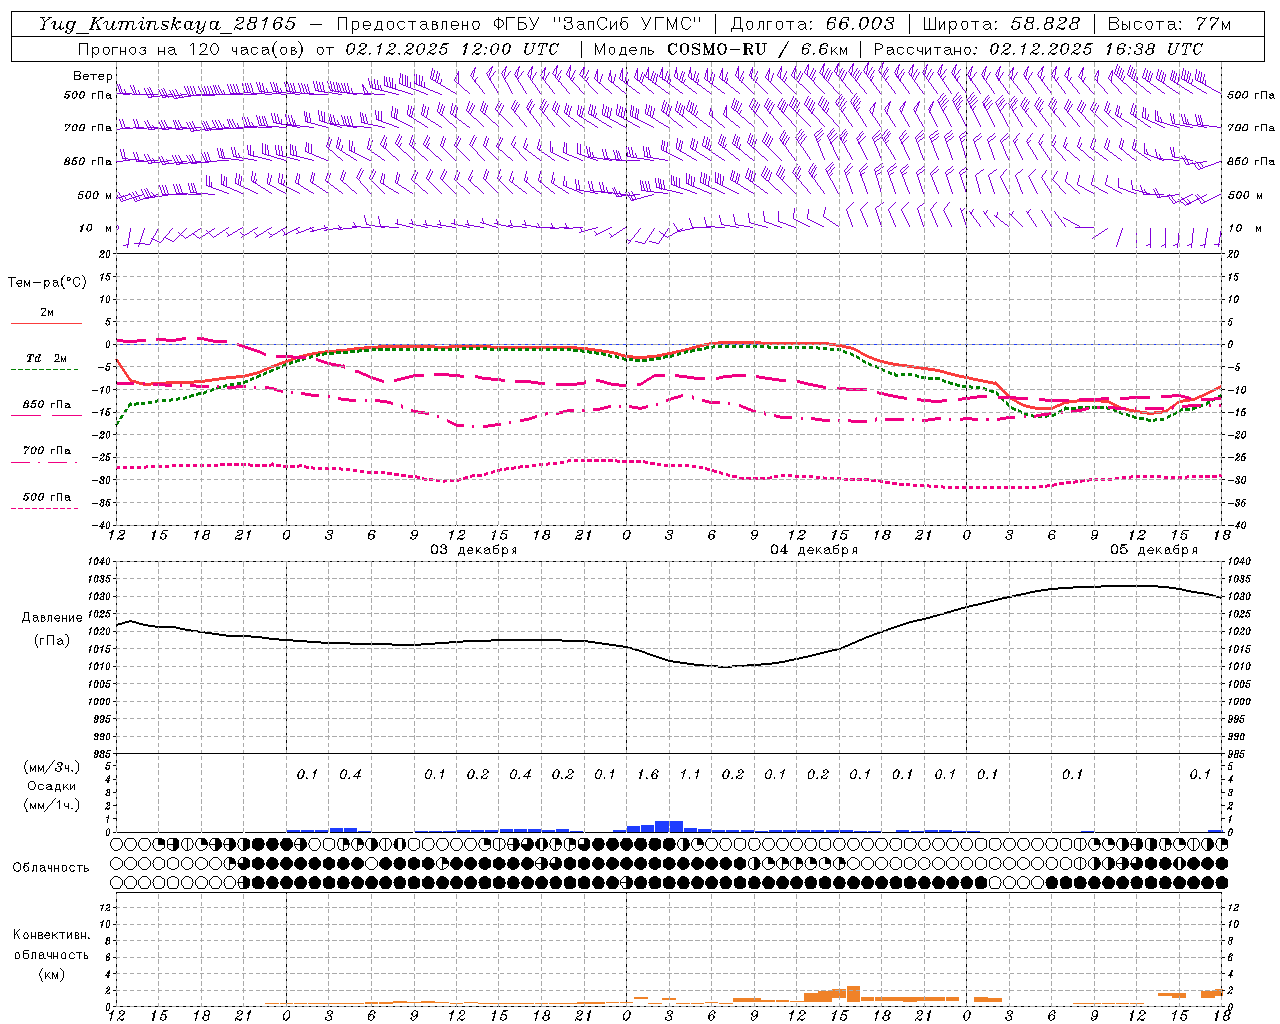Screen dimensions: 1280x1024
Task: Click the tallest blue precipitation bar
Action: tap(669, 826)
